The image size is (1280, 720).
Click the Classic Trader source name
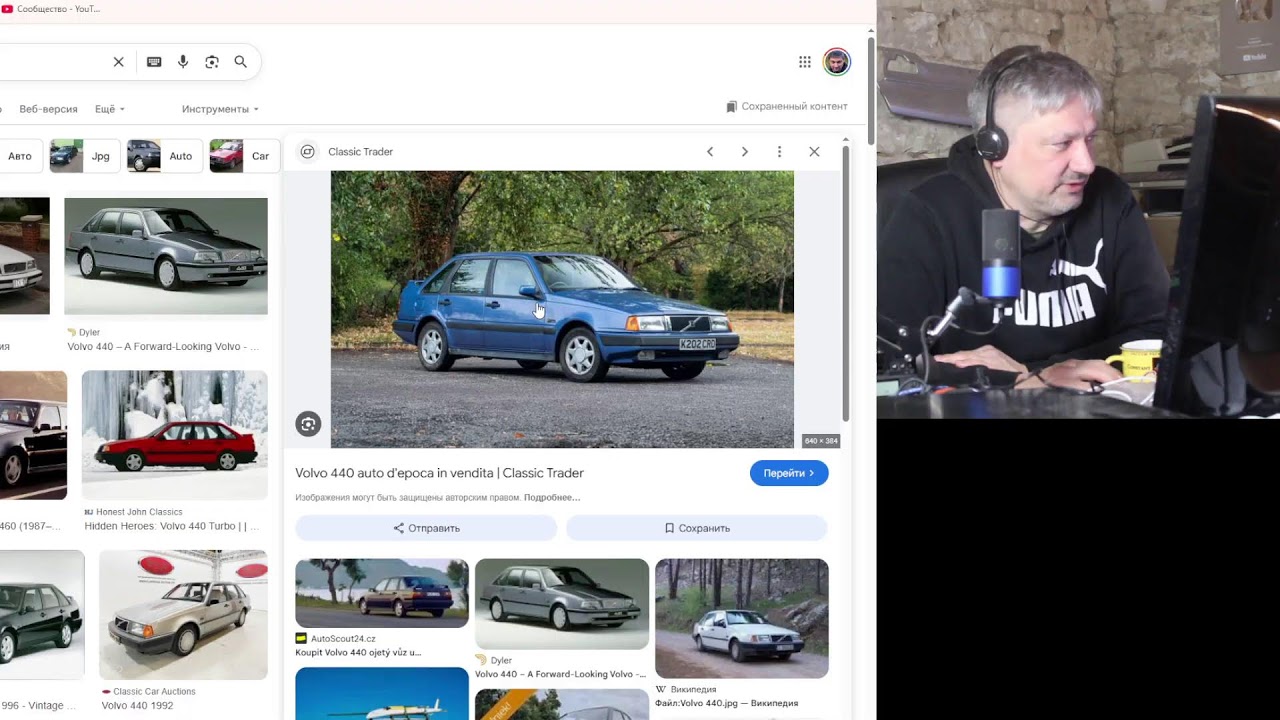point(360,152)
